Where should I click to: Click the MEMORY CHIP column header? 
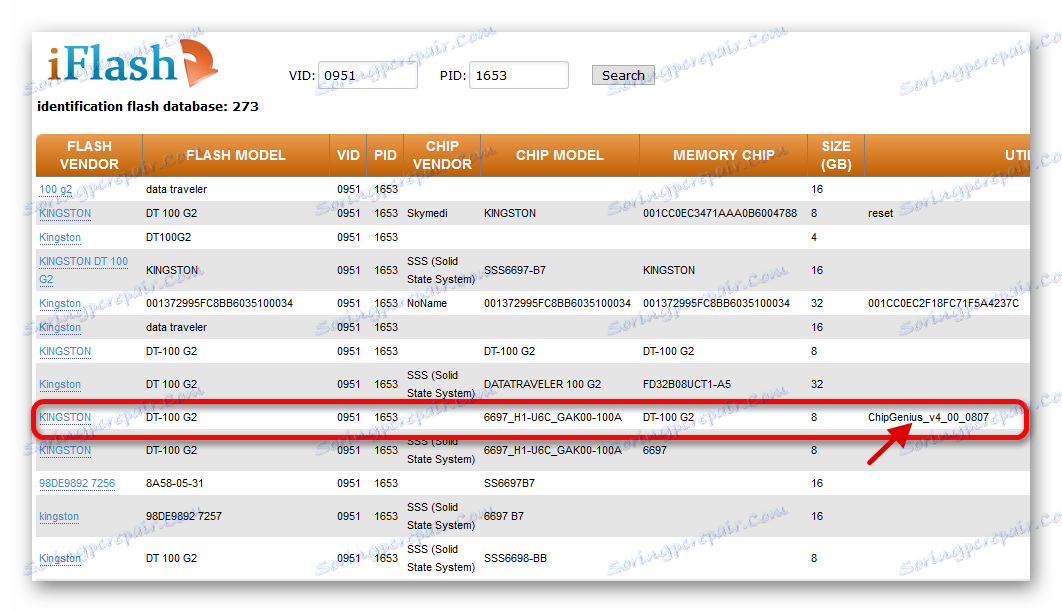click(x=723, y=155)
